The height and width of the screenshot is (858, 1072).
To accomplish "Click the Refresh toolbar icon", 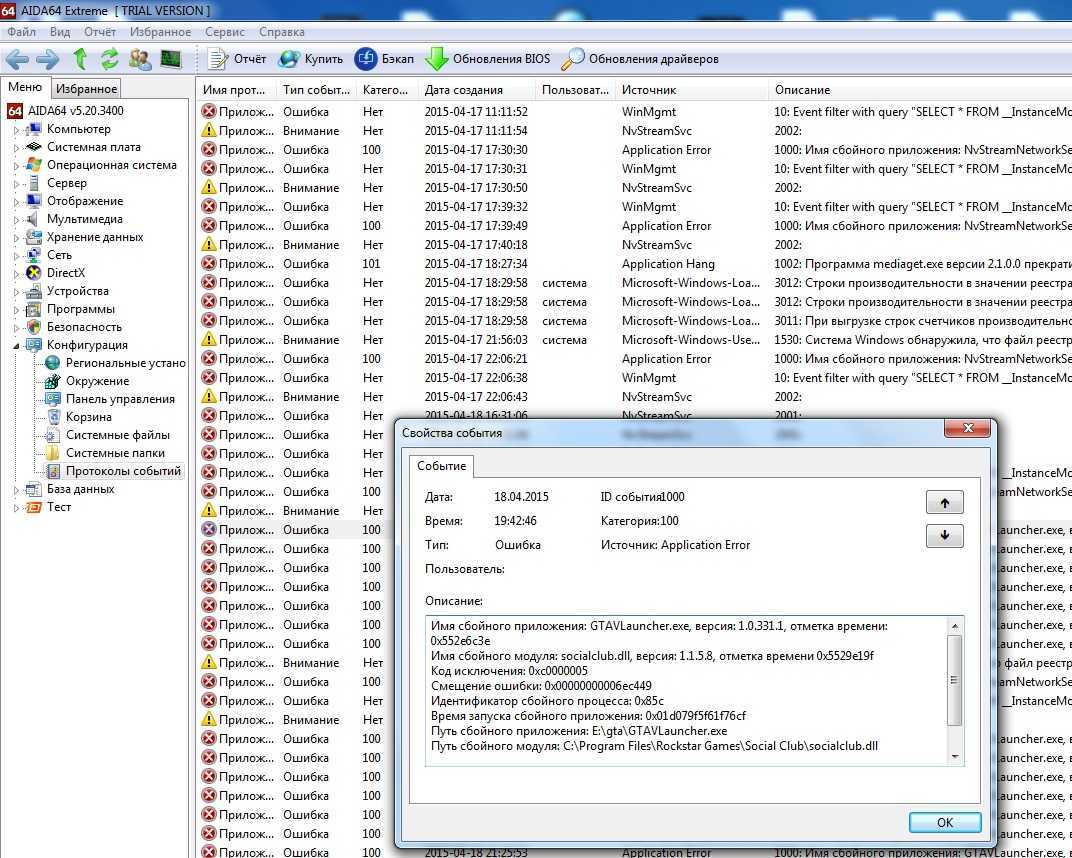I will coord(109,59).
